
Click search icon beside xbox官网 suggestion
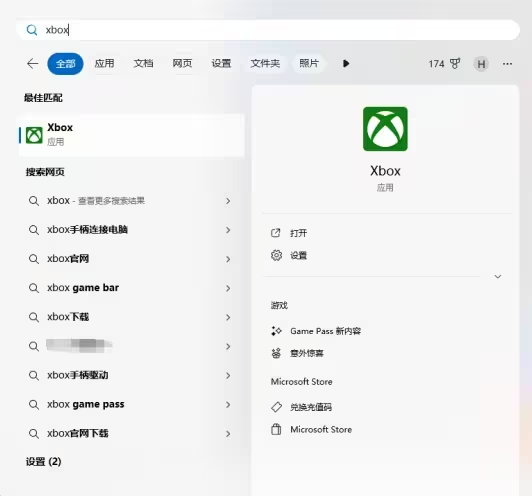tap(34, 259)
